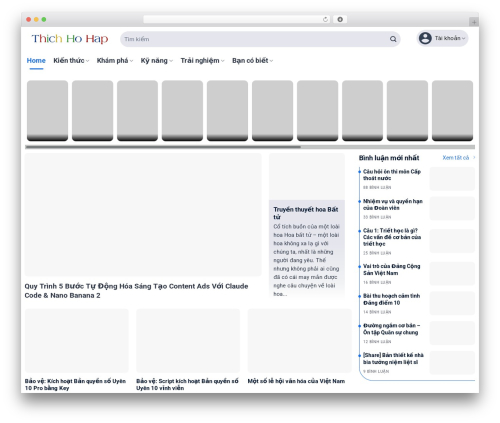The height and width of the screenshot is (423, 500).
Task: Open the Tài khoản account dropdown
Action: click(x=442, y=38)
